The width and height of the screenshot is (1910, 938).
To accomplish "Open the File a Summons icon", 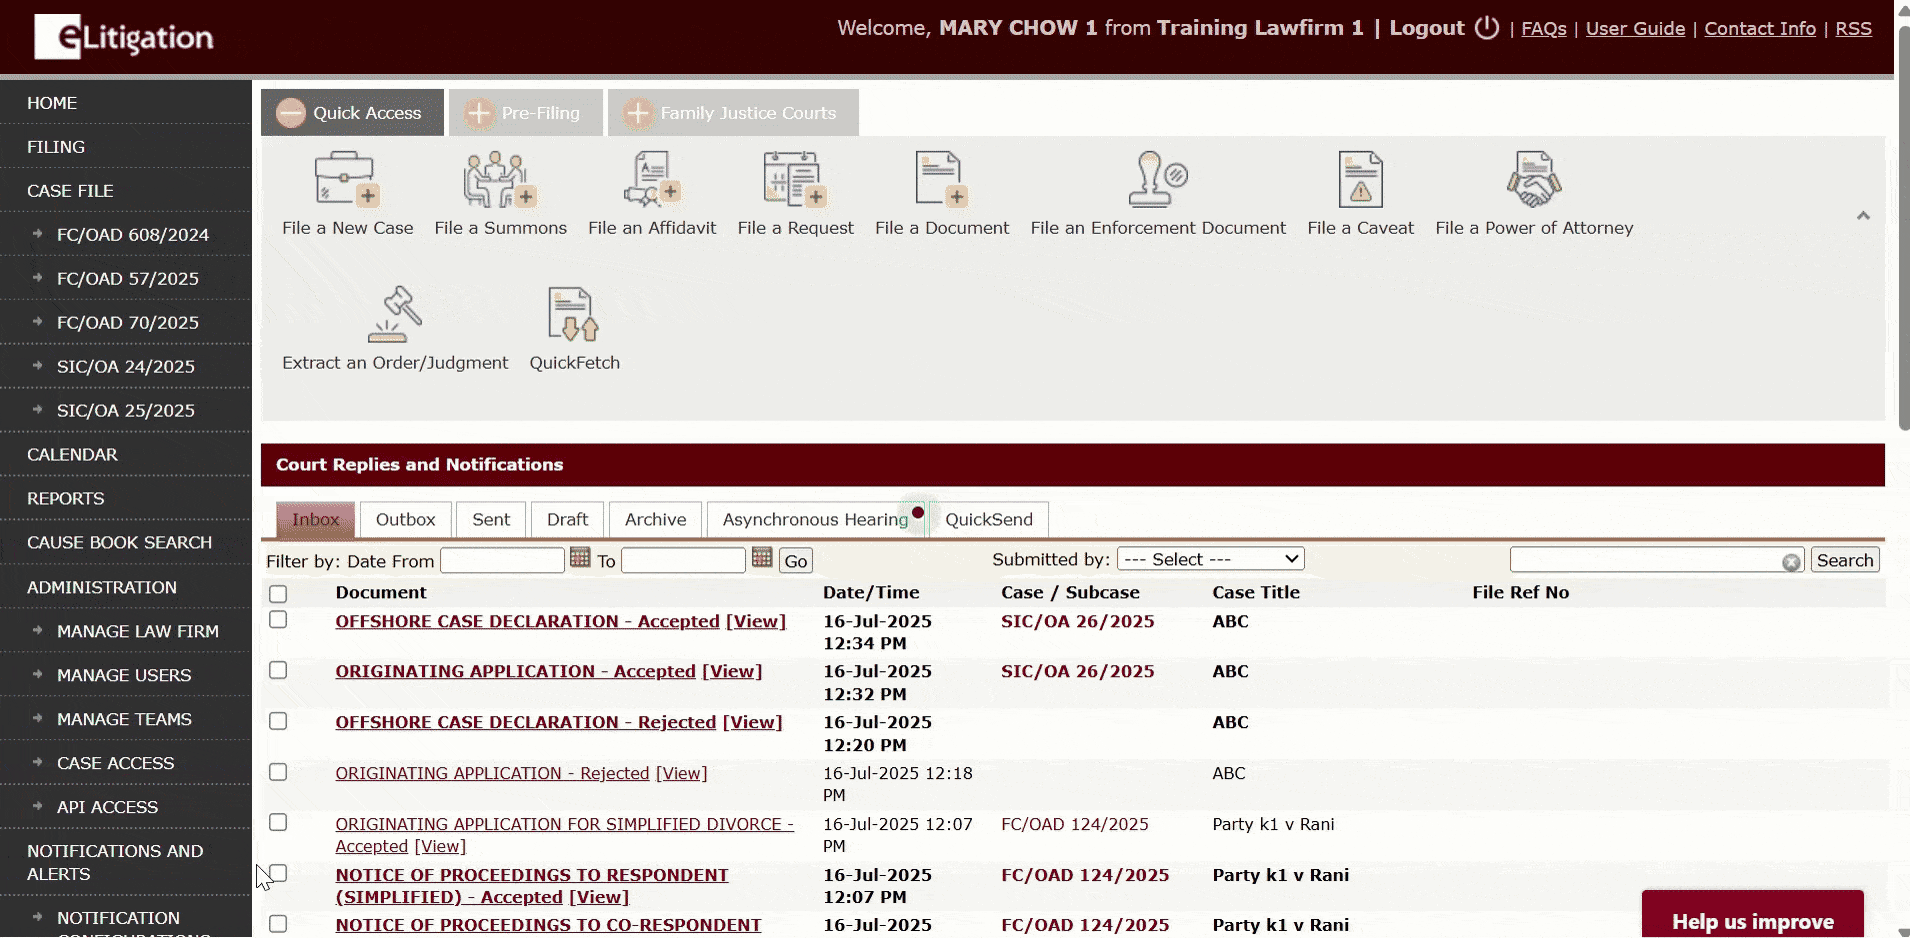I will click(x=499, y=181).
